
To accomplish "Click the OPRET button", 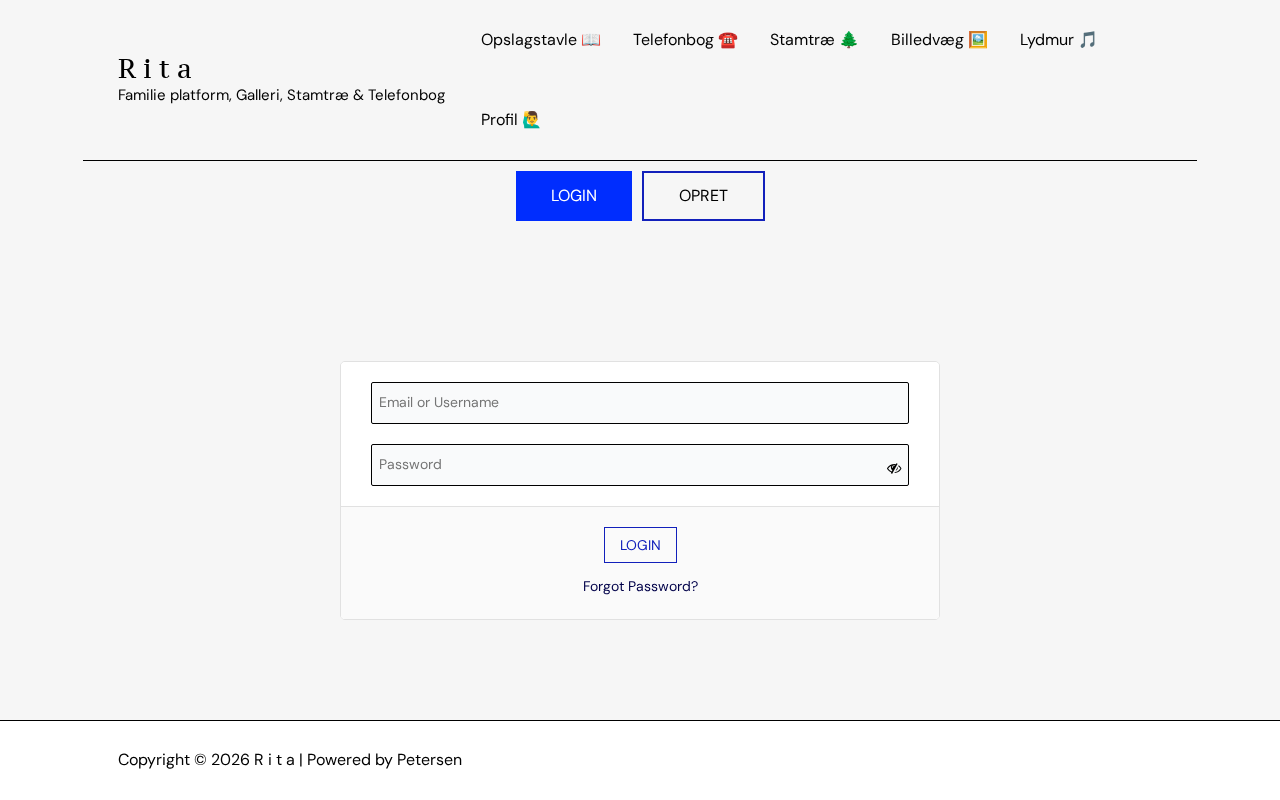I will click(703, 196).
